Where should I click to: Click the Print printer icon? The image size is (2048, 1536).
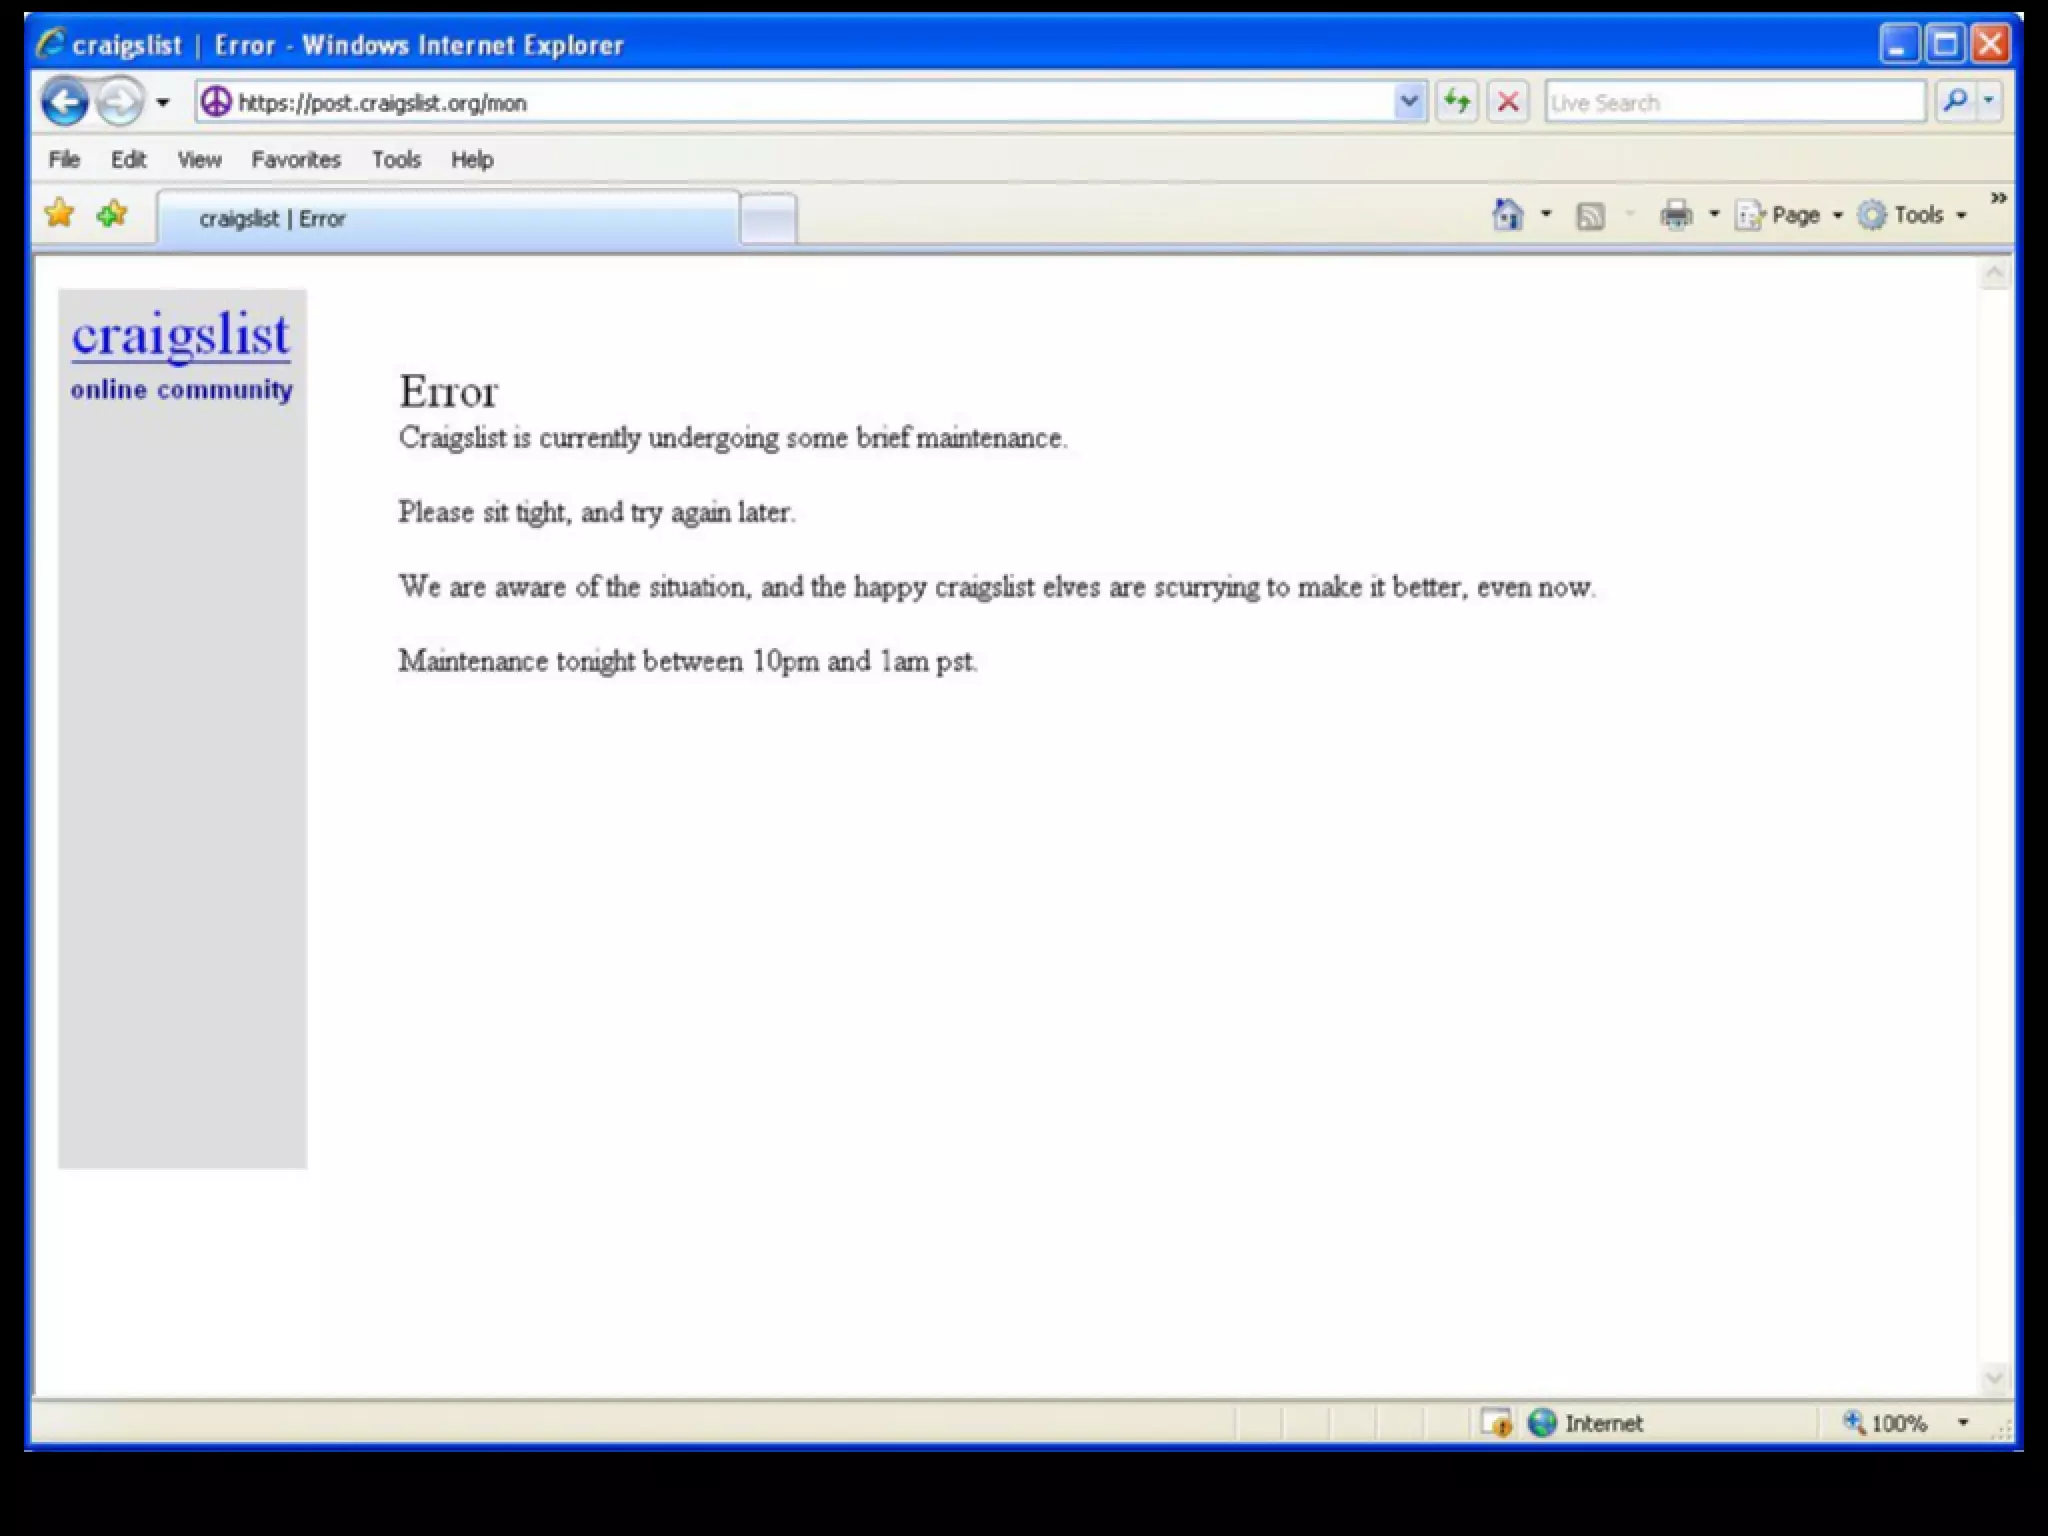coord(1676,215)
